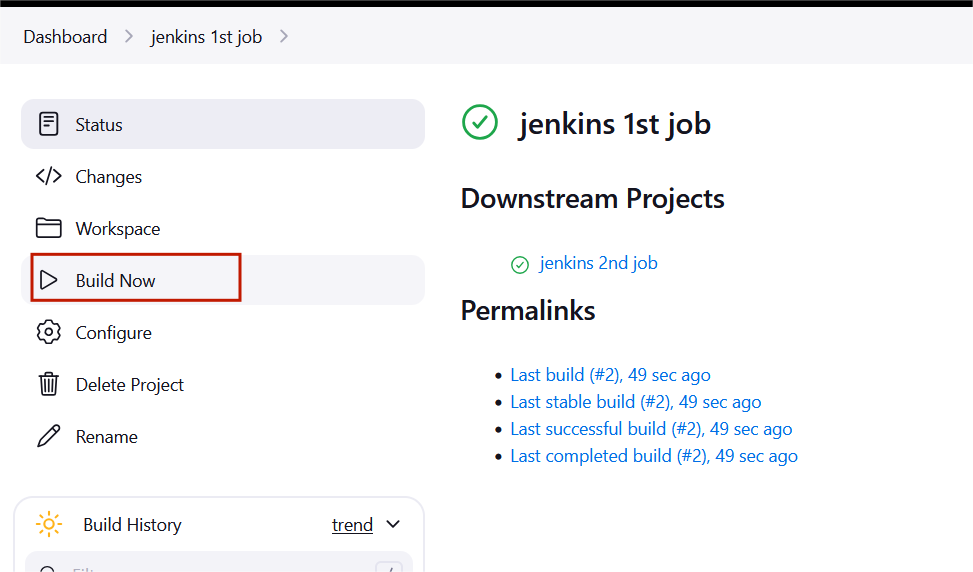Open the Changes page
The height and width of the screenshot is (572, 973).
(223, 176)
